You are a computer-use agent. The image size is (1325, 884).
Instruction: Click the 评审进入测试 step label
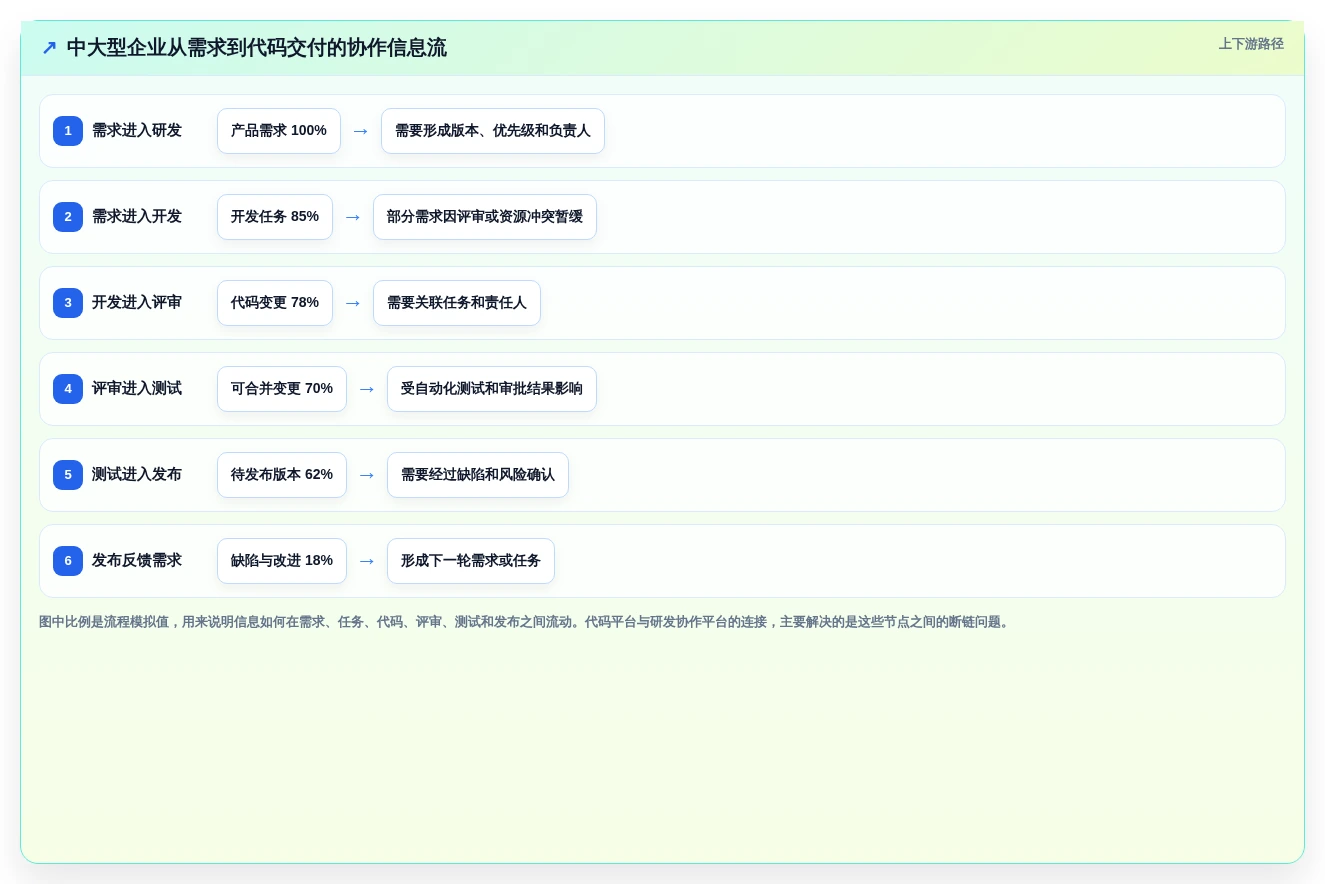pyautogui.click(x=137, y=389)
